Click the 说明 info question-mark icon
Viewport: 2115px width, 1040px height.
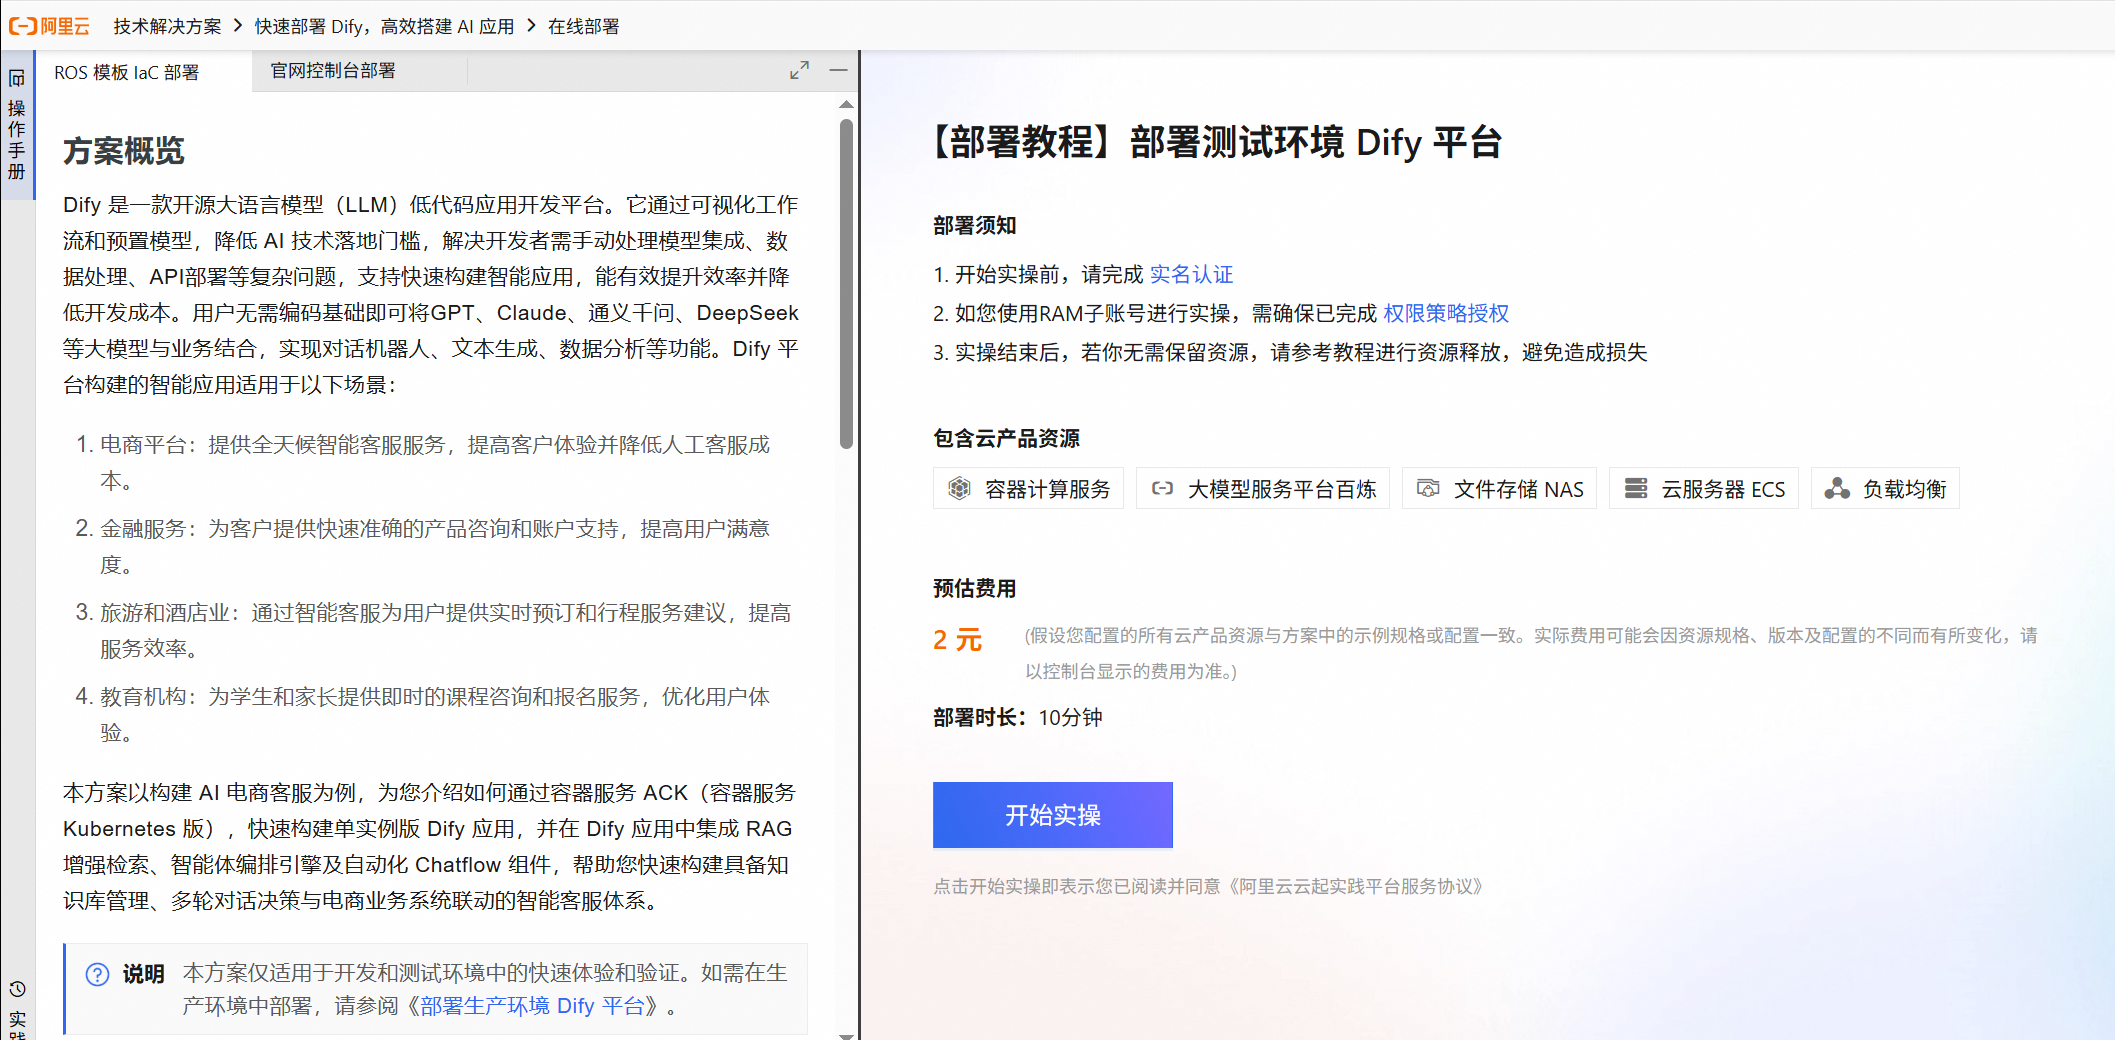97,974
